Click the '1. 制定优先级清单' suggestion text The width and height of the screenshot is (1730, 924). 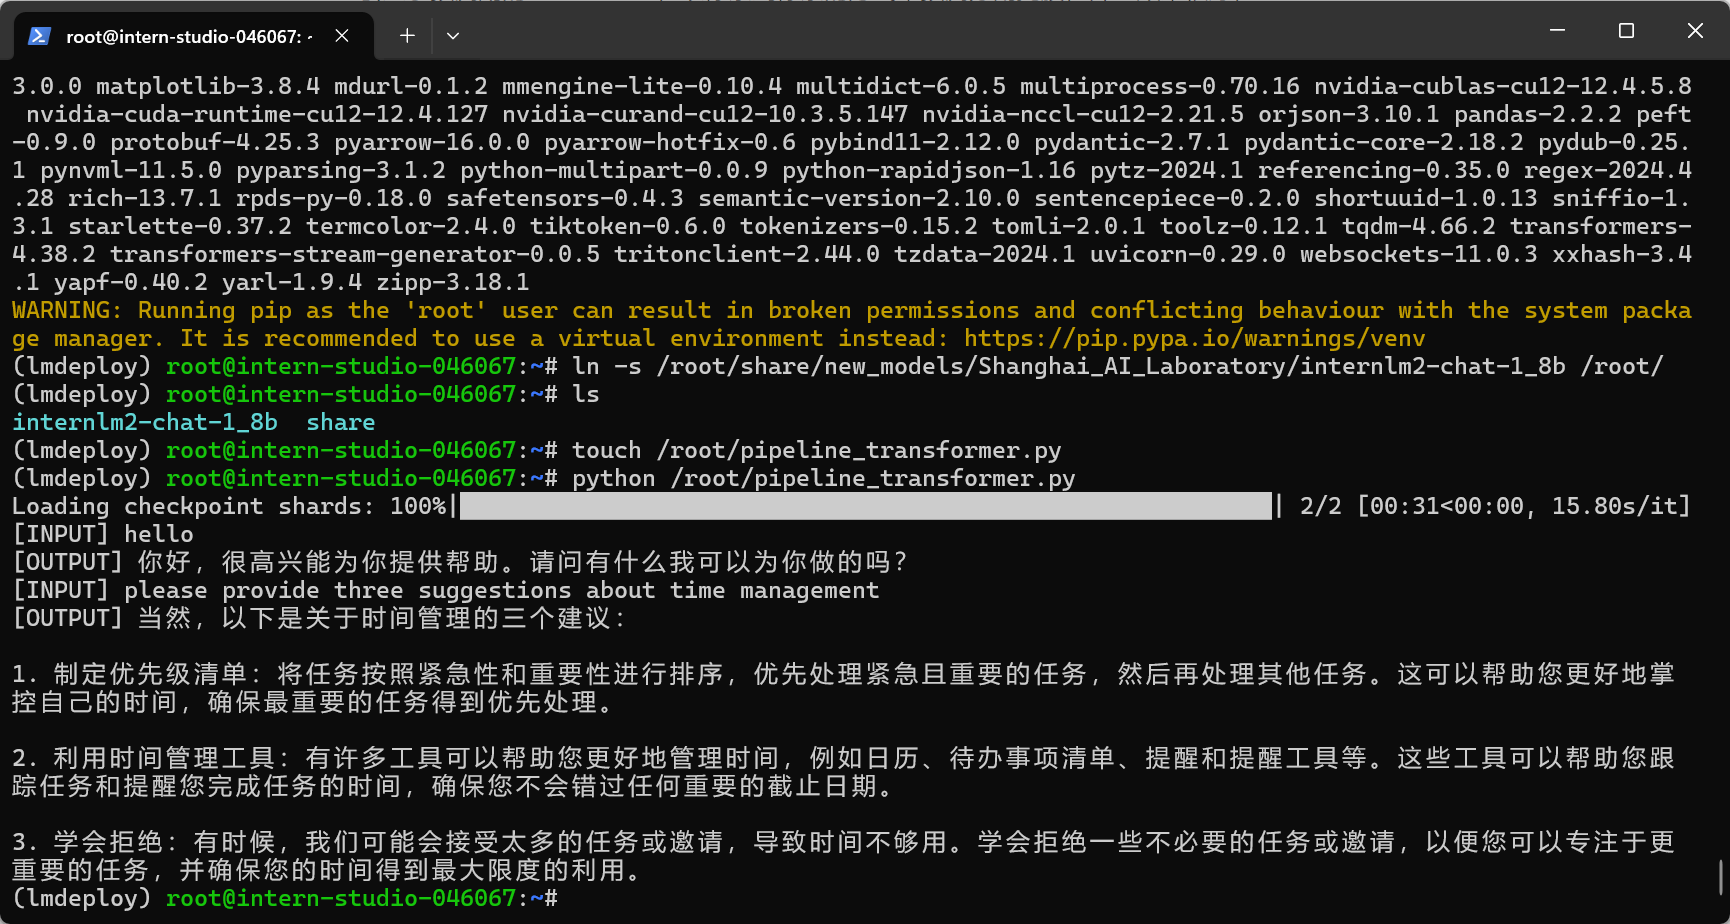[843, 689]
